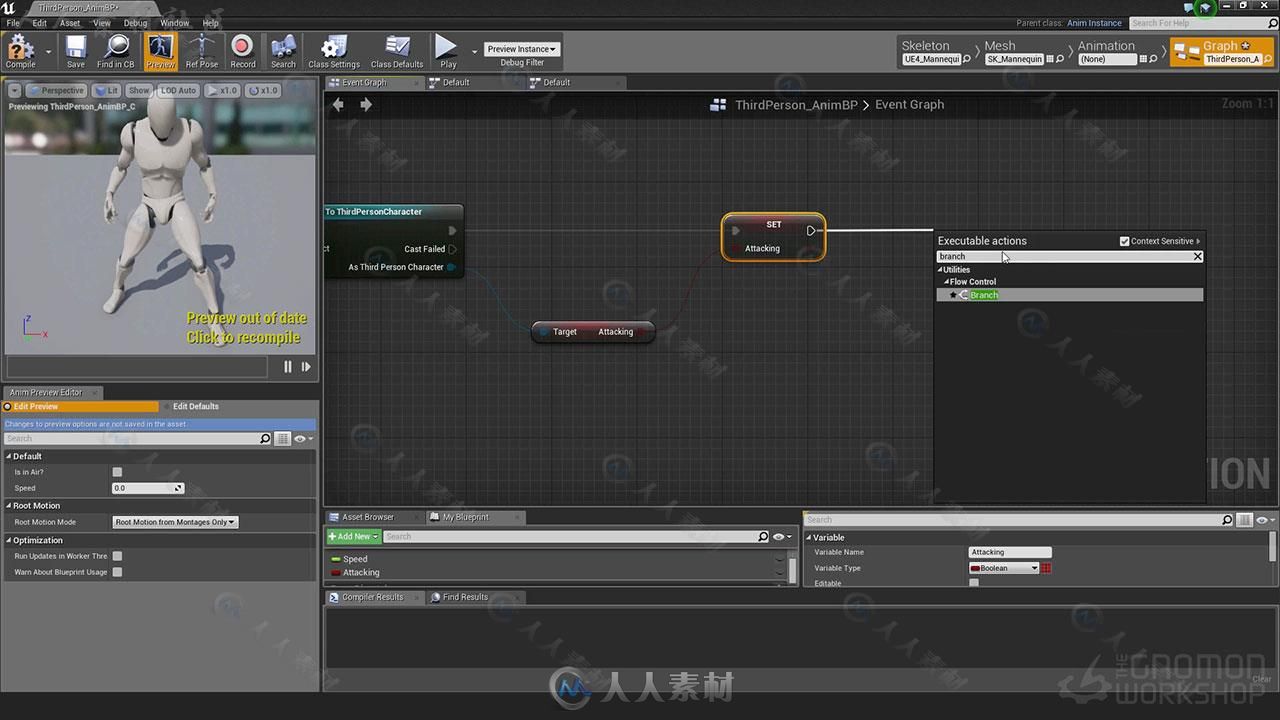Open the Class Settings icon
1280x720 pixels.
[x=334, y=51]
